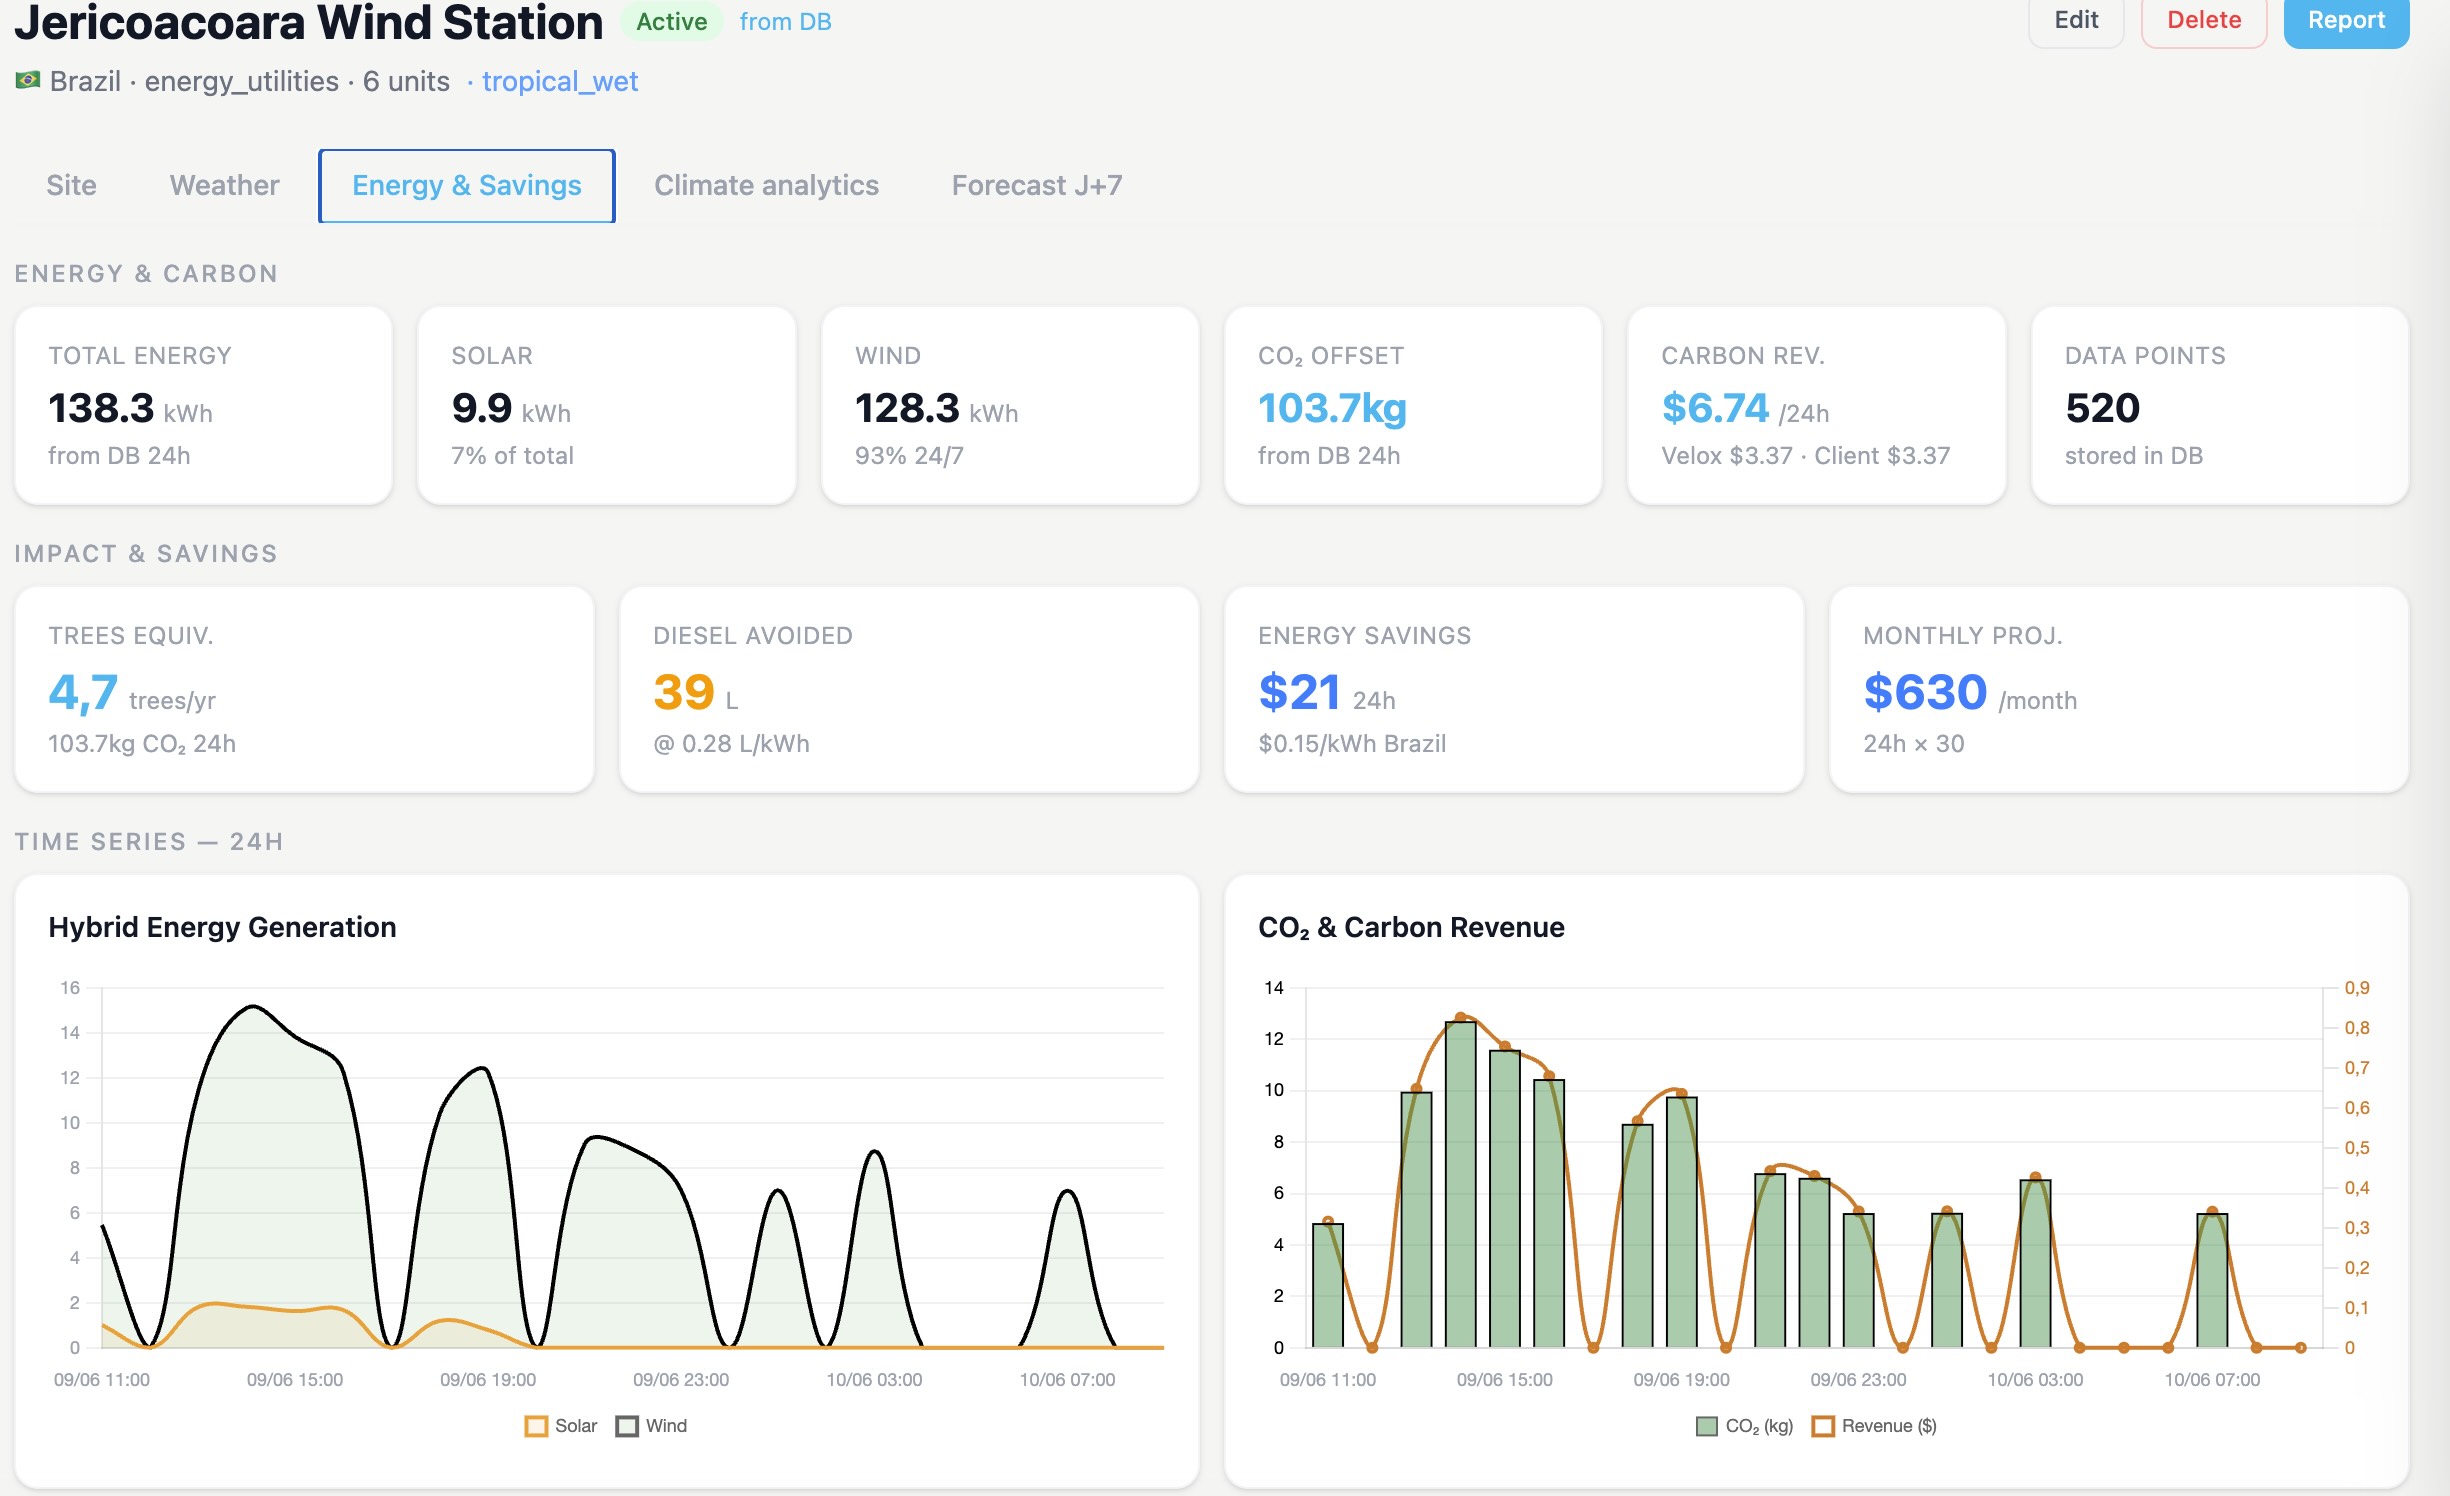Toggle the Wind legend swatch
Screen dimensions: 2450x1496
627,1426
